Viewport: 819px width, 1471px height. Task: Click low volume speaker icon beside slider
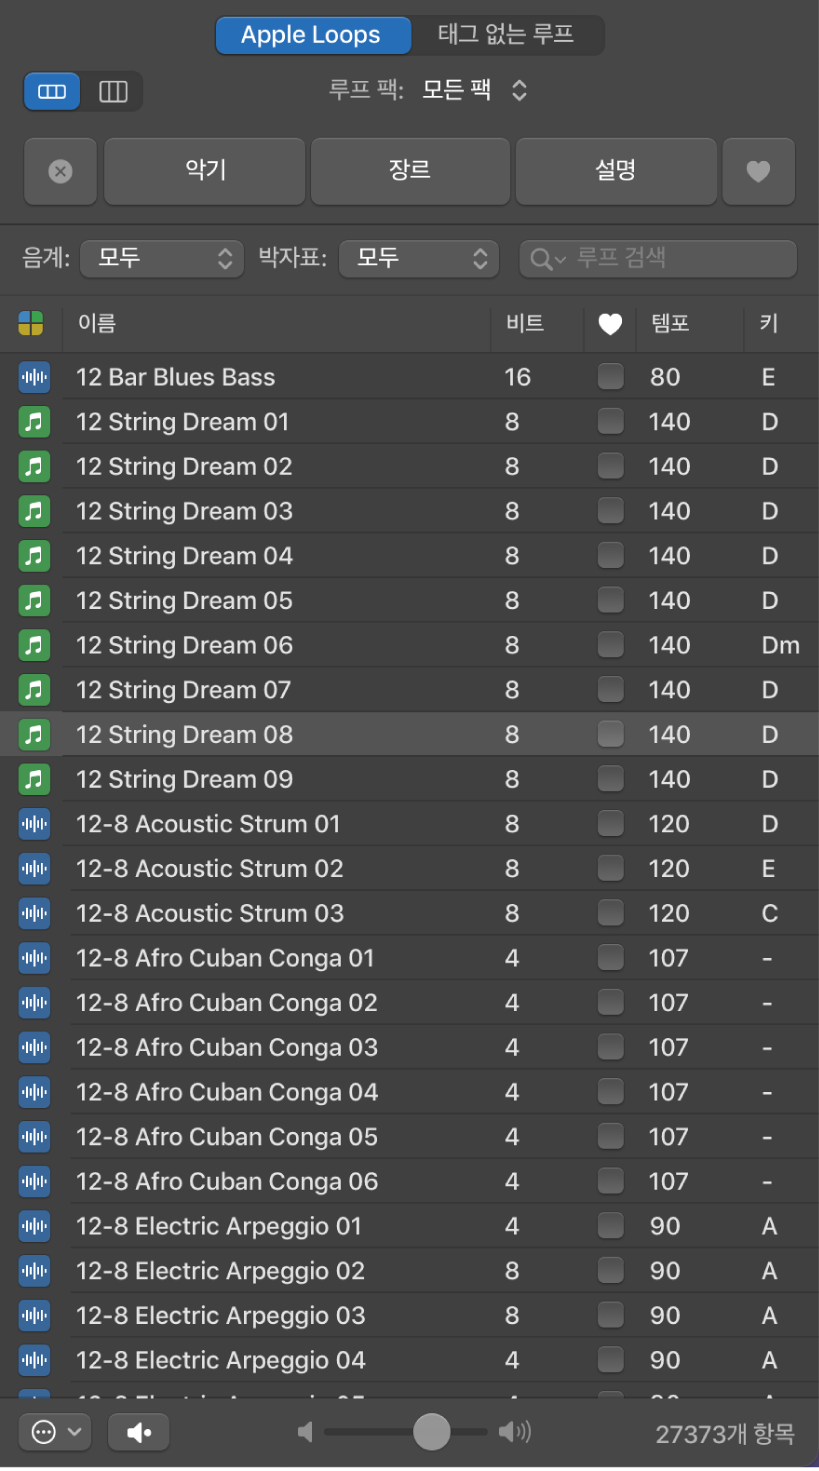[x=306, y=1432]
